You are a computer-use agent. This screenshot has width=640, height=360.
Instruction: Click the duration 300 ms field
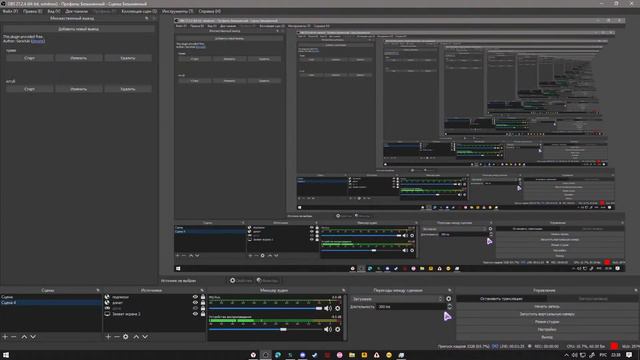coord(410,307)
